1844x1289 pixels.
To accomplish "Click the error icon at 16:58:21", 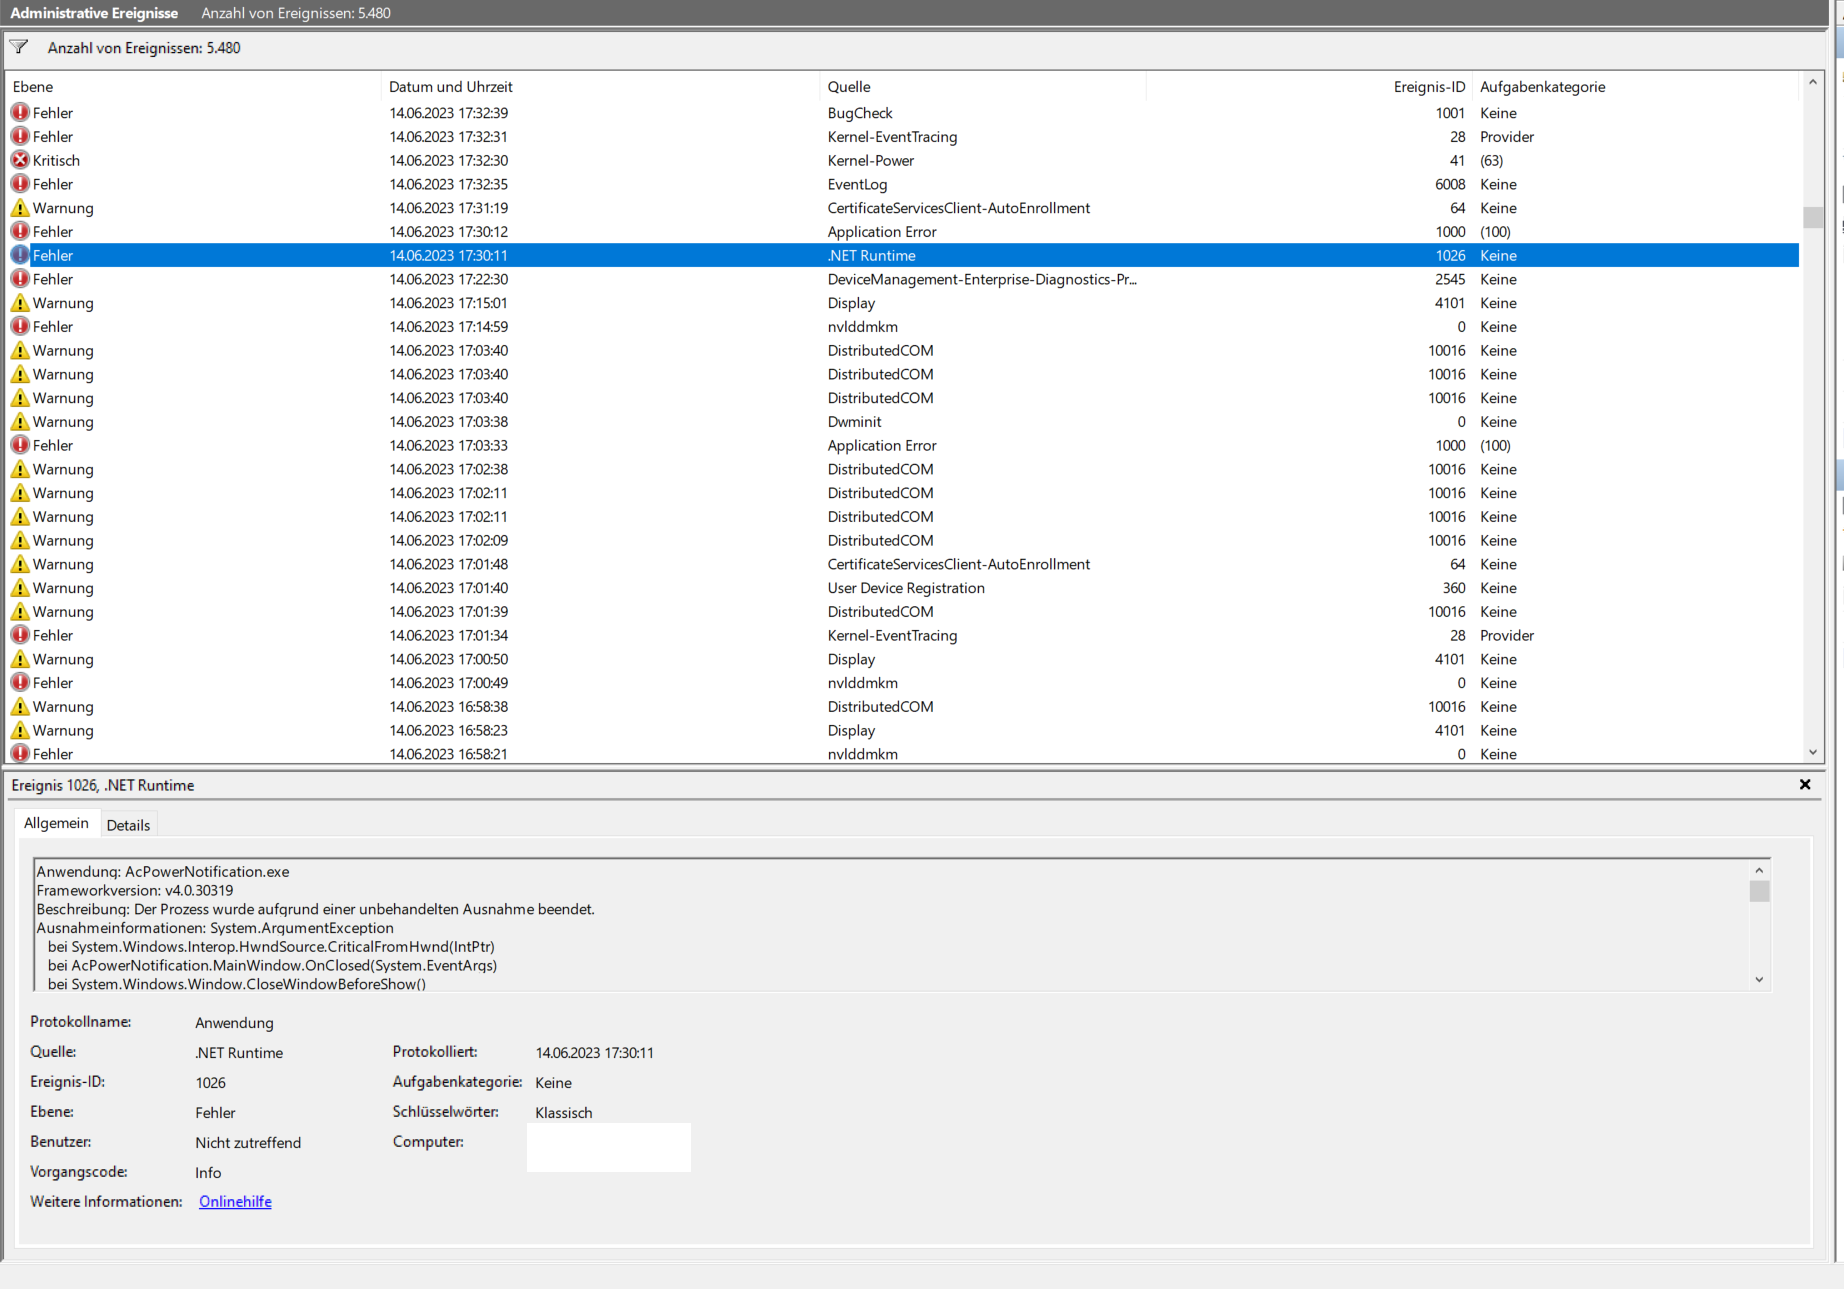I will 20,754.
